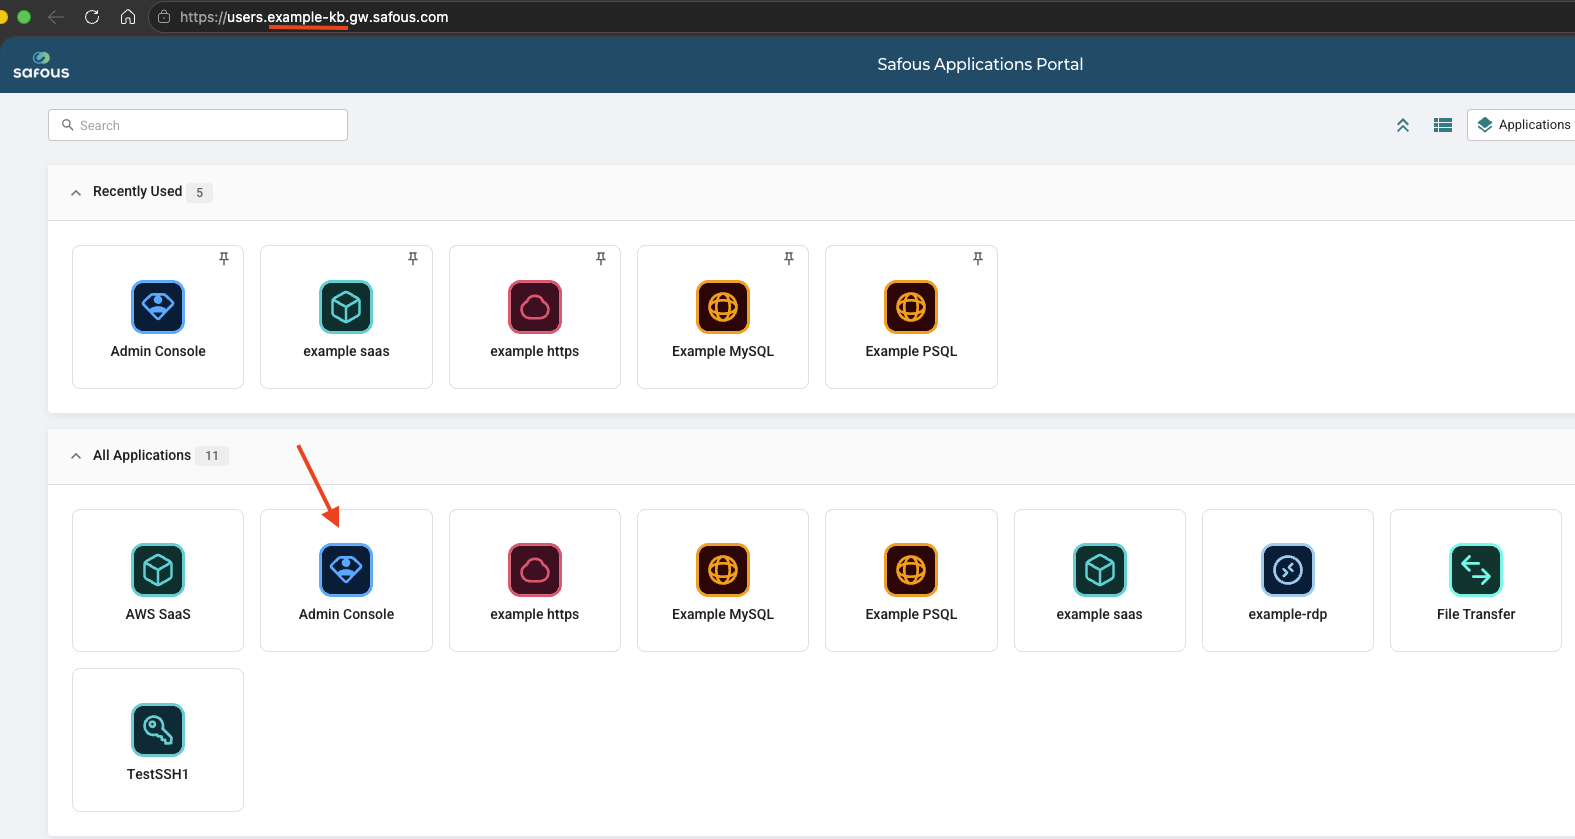Open the Applications dropdown button
Image resolution: width=1575 pixels, height=839 pixels.
pyautogui.click(x=1522, y=125)
